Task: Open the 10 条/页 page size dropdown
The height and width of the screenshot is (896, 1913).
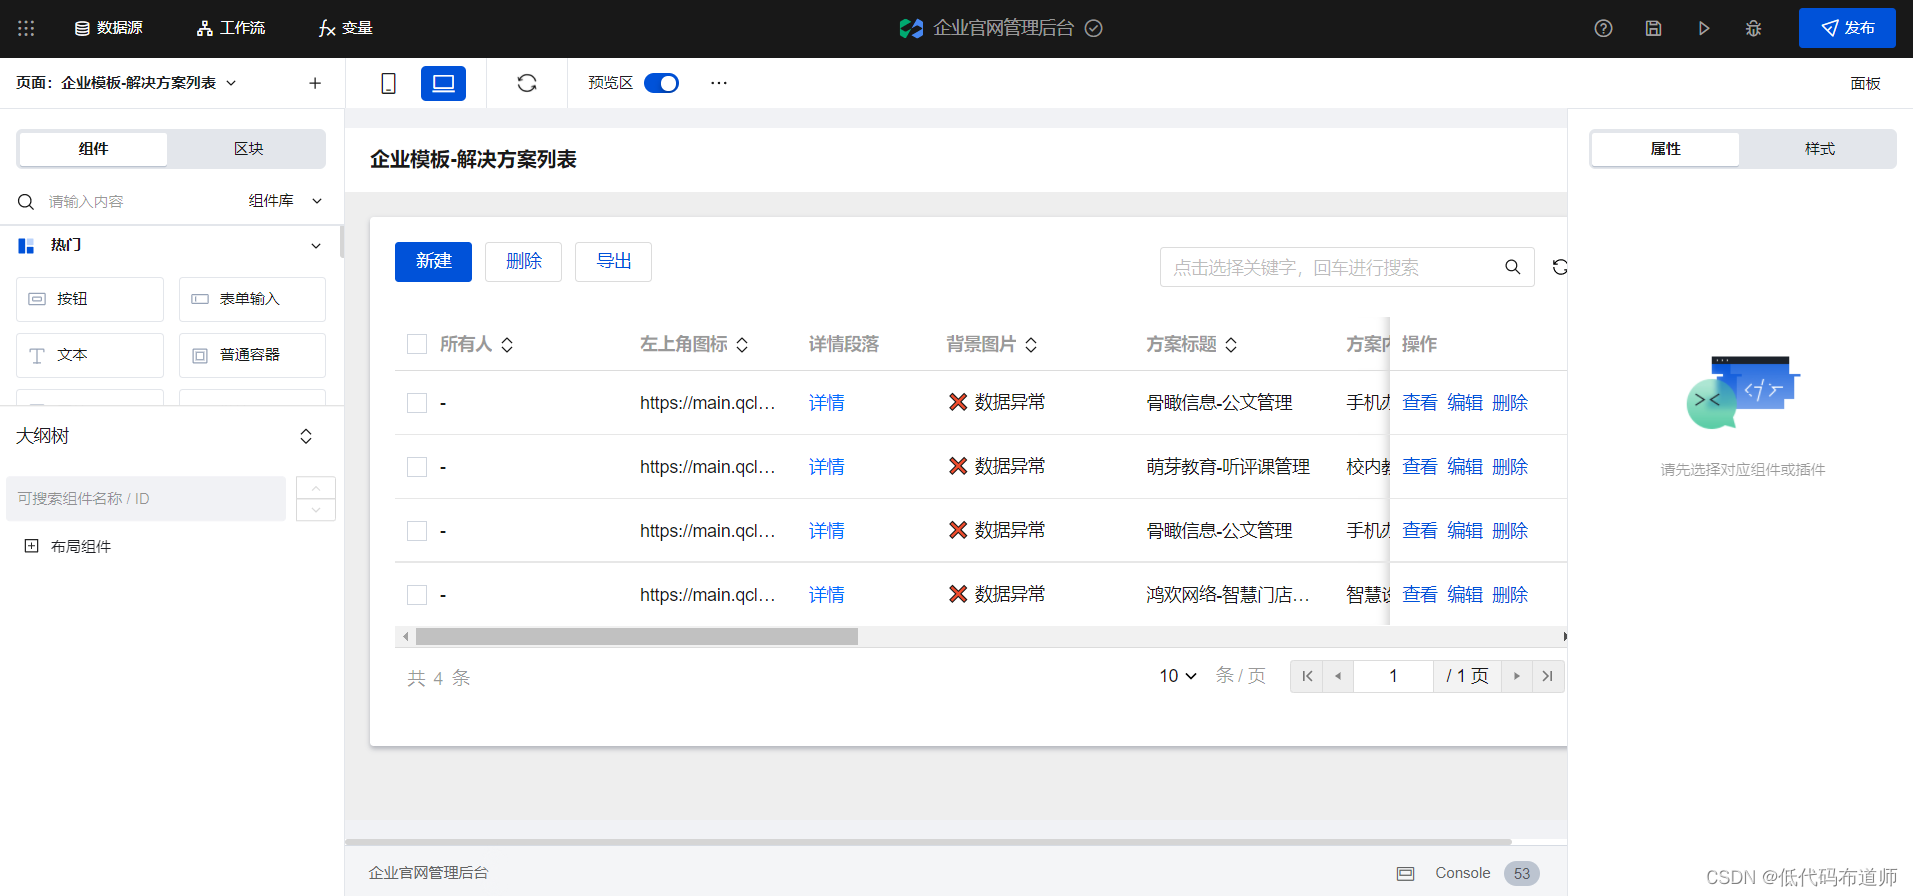Action: [x=1178, y=676]
